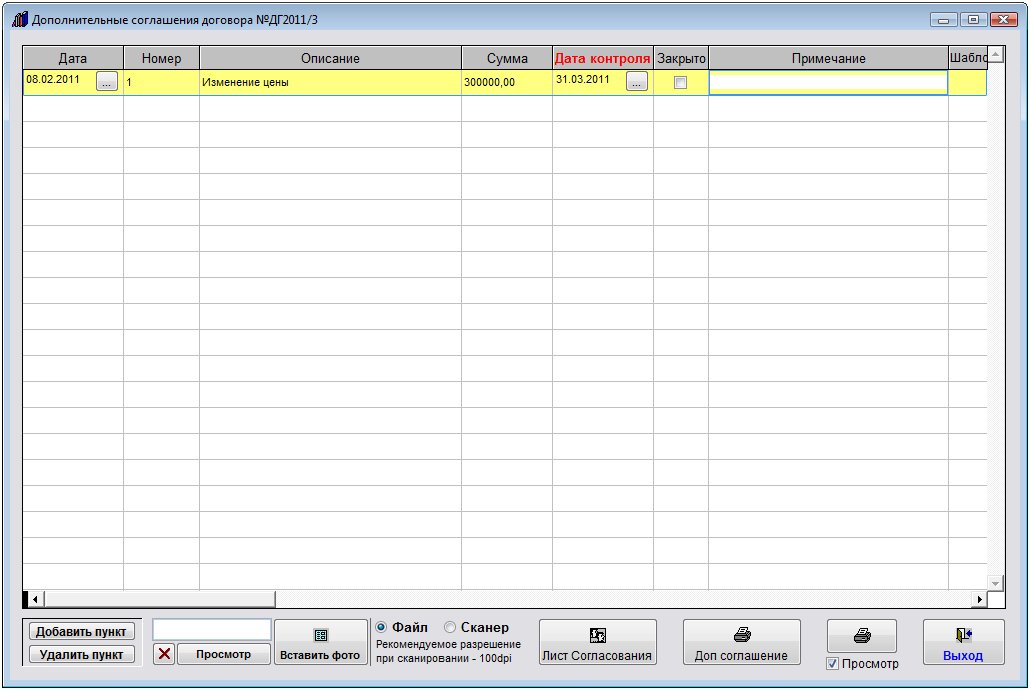Viewport: 1031px width, 690px height.
Task: Open the date picker for 08.02.2011
Action: coord(107,82)
